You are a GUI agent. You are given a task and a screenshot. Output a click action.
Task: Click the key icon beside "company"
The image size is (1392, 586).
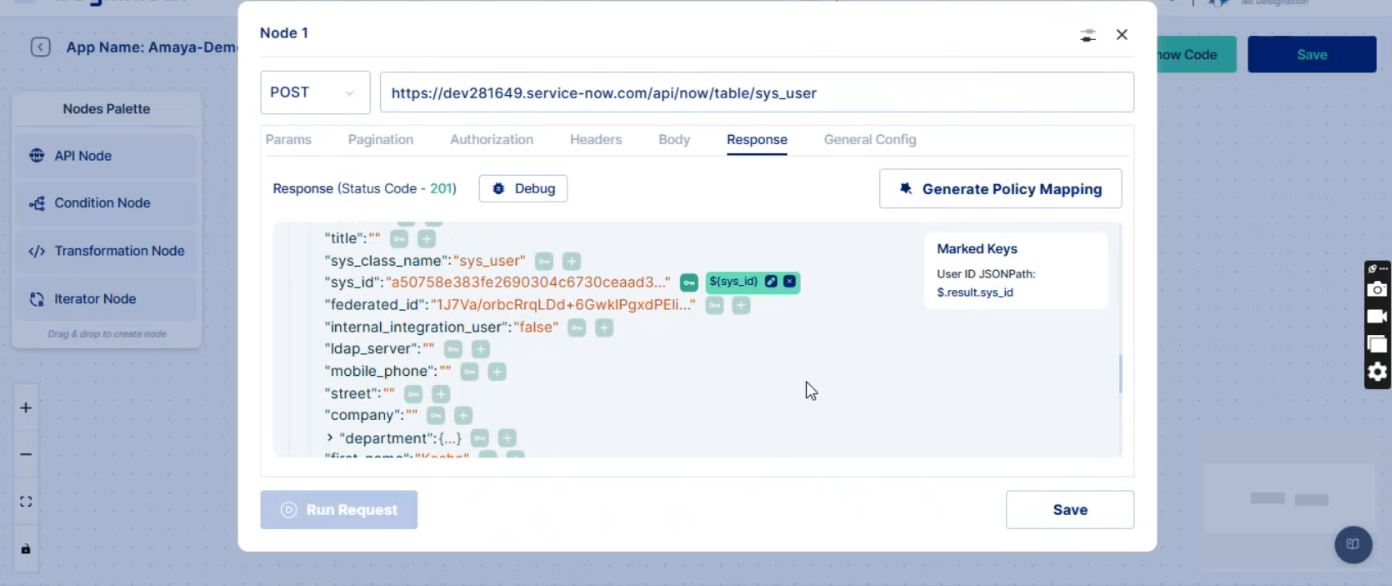(x=435, y=415)
